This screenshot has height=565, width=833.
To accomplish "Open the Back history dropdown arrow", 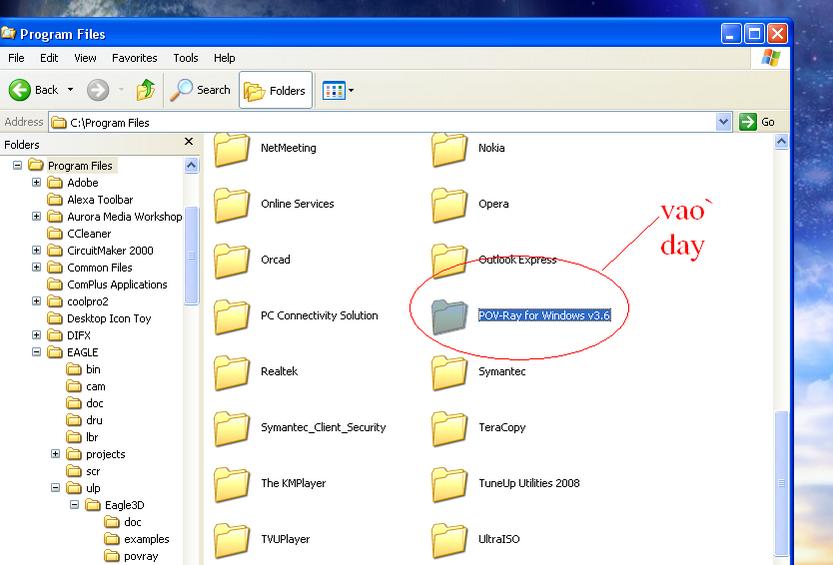I will [x=70, y=90].
